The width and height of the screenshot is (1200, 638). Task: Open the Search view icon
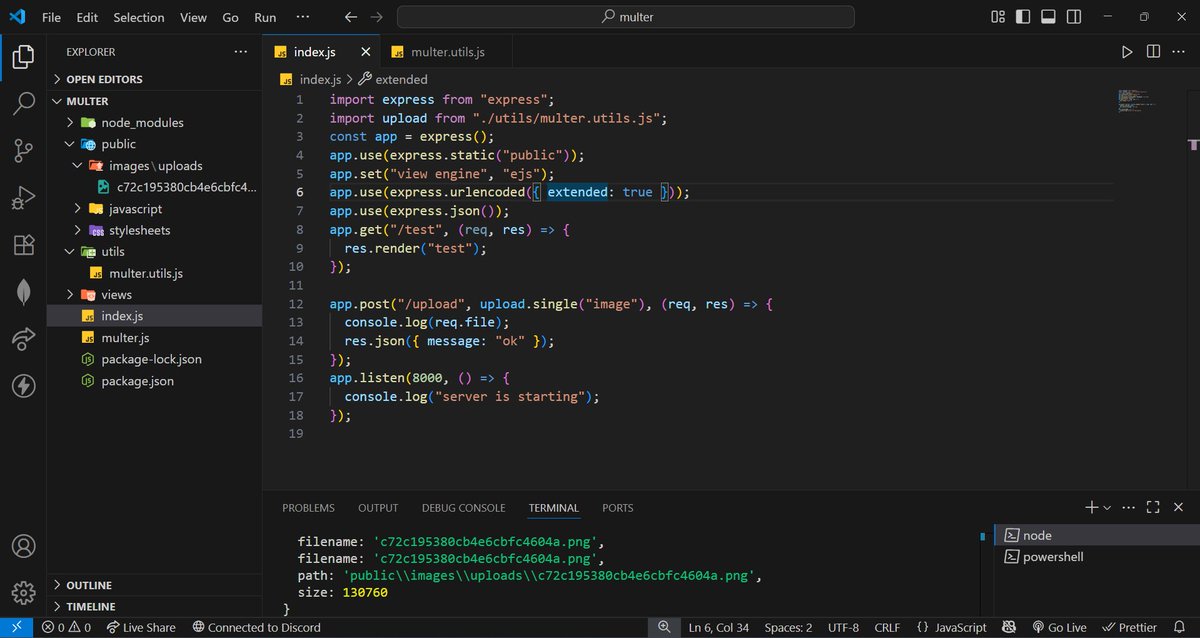23,104
